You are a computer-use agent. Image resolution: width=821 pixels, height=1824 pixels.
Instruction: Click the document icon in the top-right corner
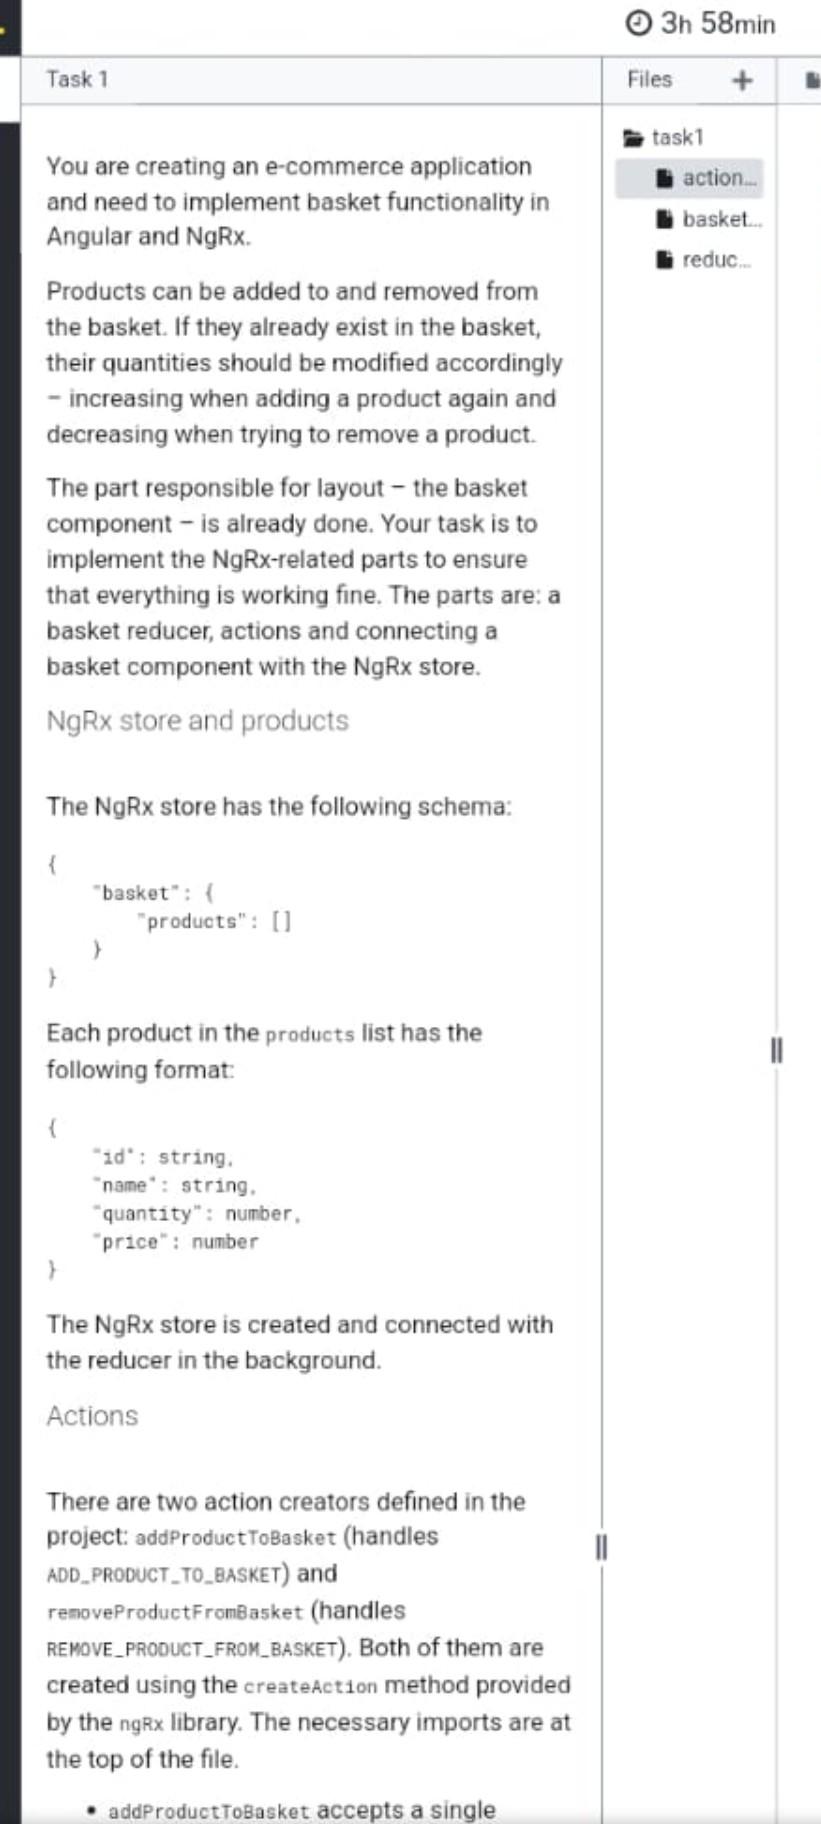813,81
